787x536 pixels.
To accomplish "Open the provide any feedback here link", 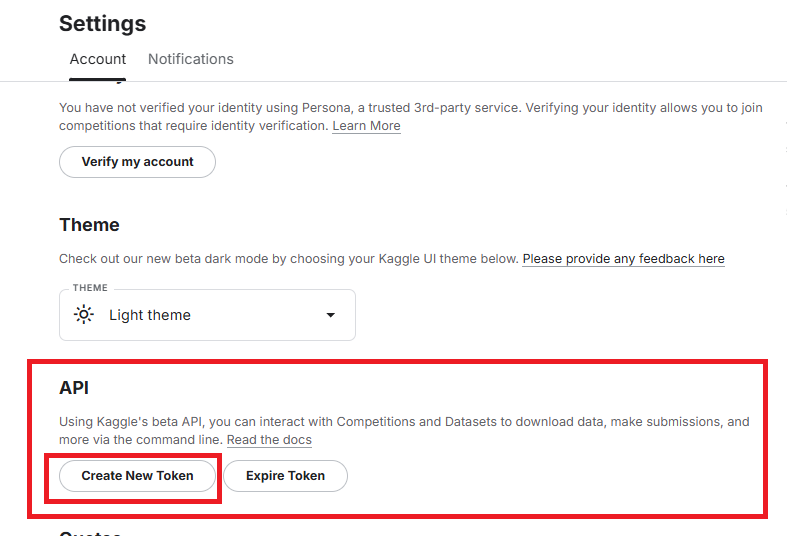I will 623,259.
